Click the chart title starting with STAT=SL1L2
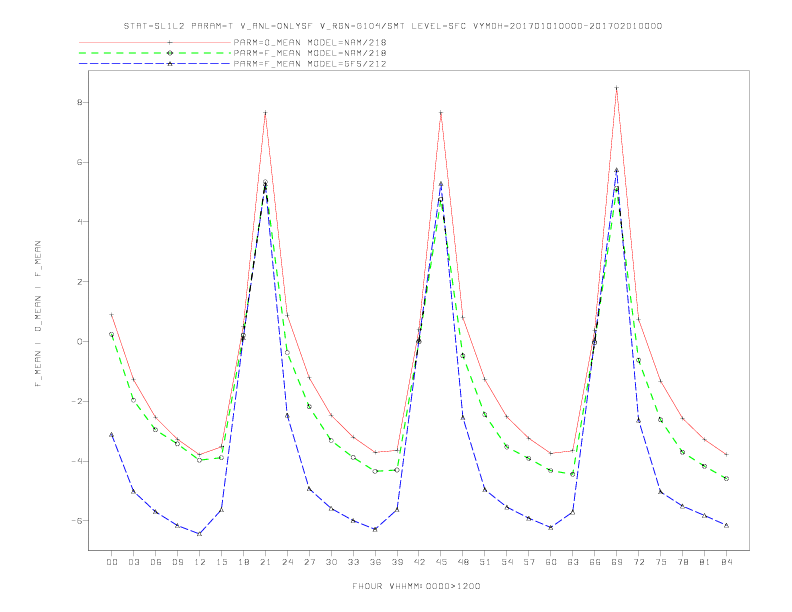The height and width of the screenshot is (612, 792). 392,26
